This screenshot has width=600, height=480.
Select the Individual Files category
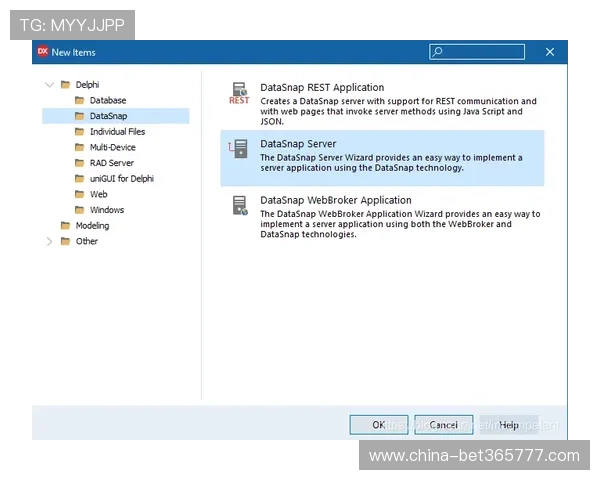coord(117,132)
